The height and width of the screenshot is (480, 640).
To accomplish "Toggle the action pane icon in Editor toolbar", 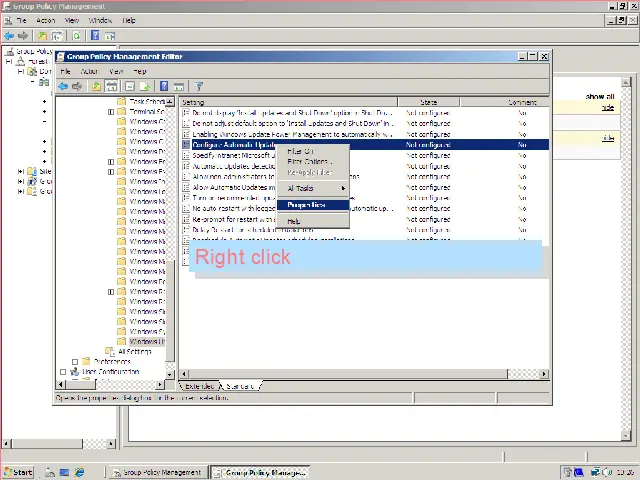I will 179,86.
